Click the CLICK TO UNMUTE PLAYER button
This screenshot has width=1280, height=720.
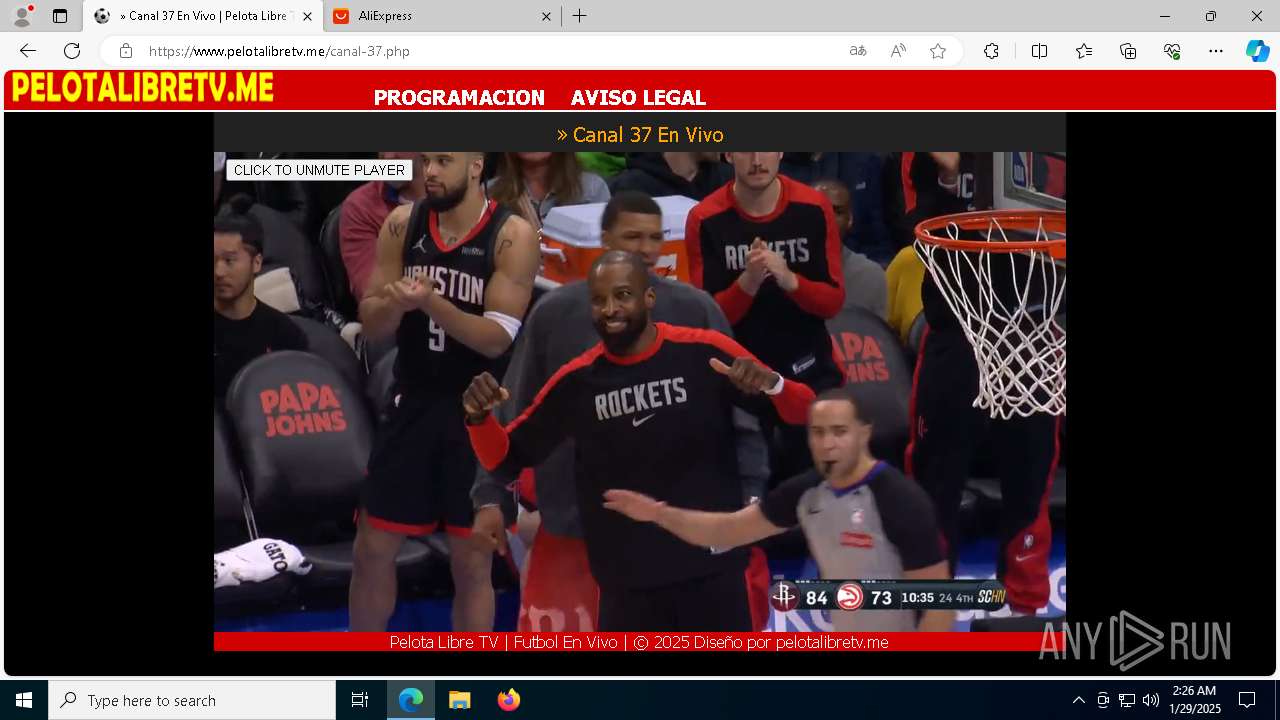(319, 170)
